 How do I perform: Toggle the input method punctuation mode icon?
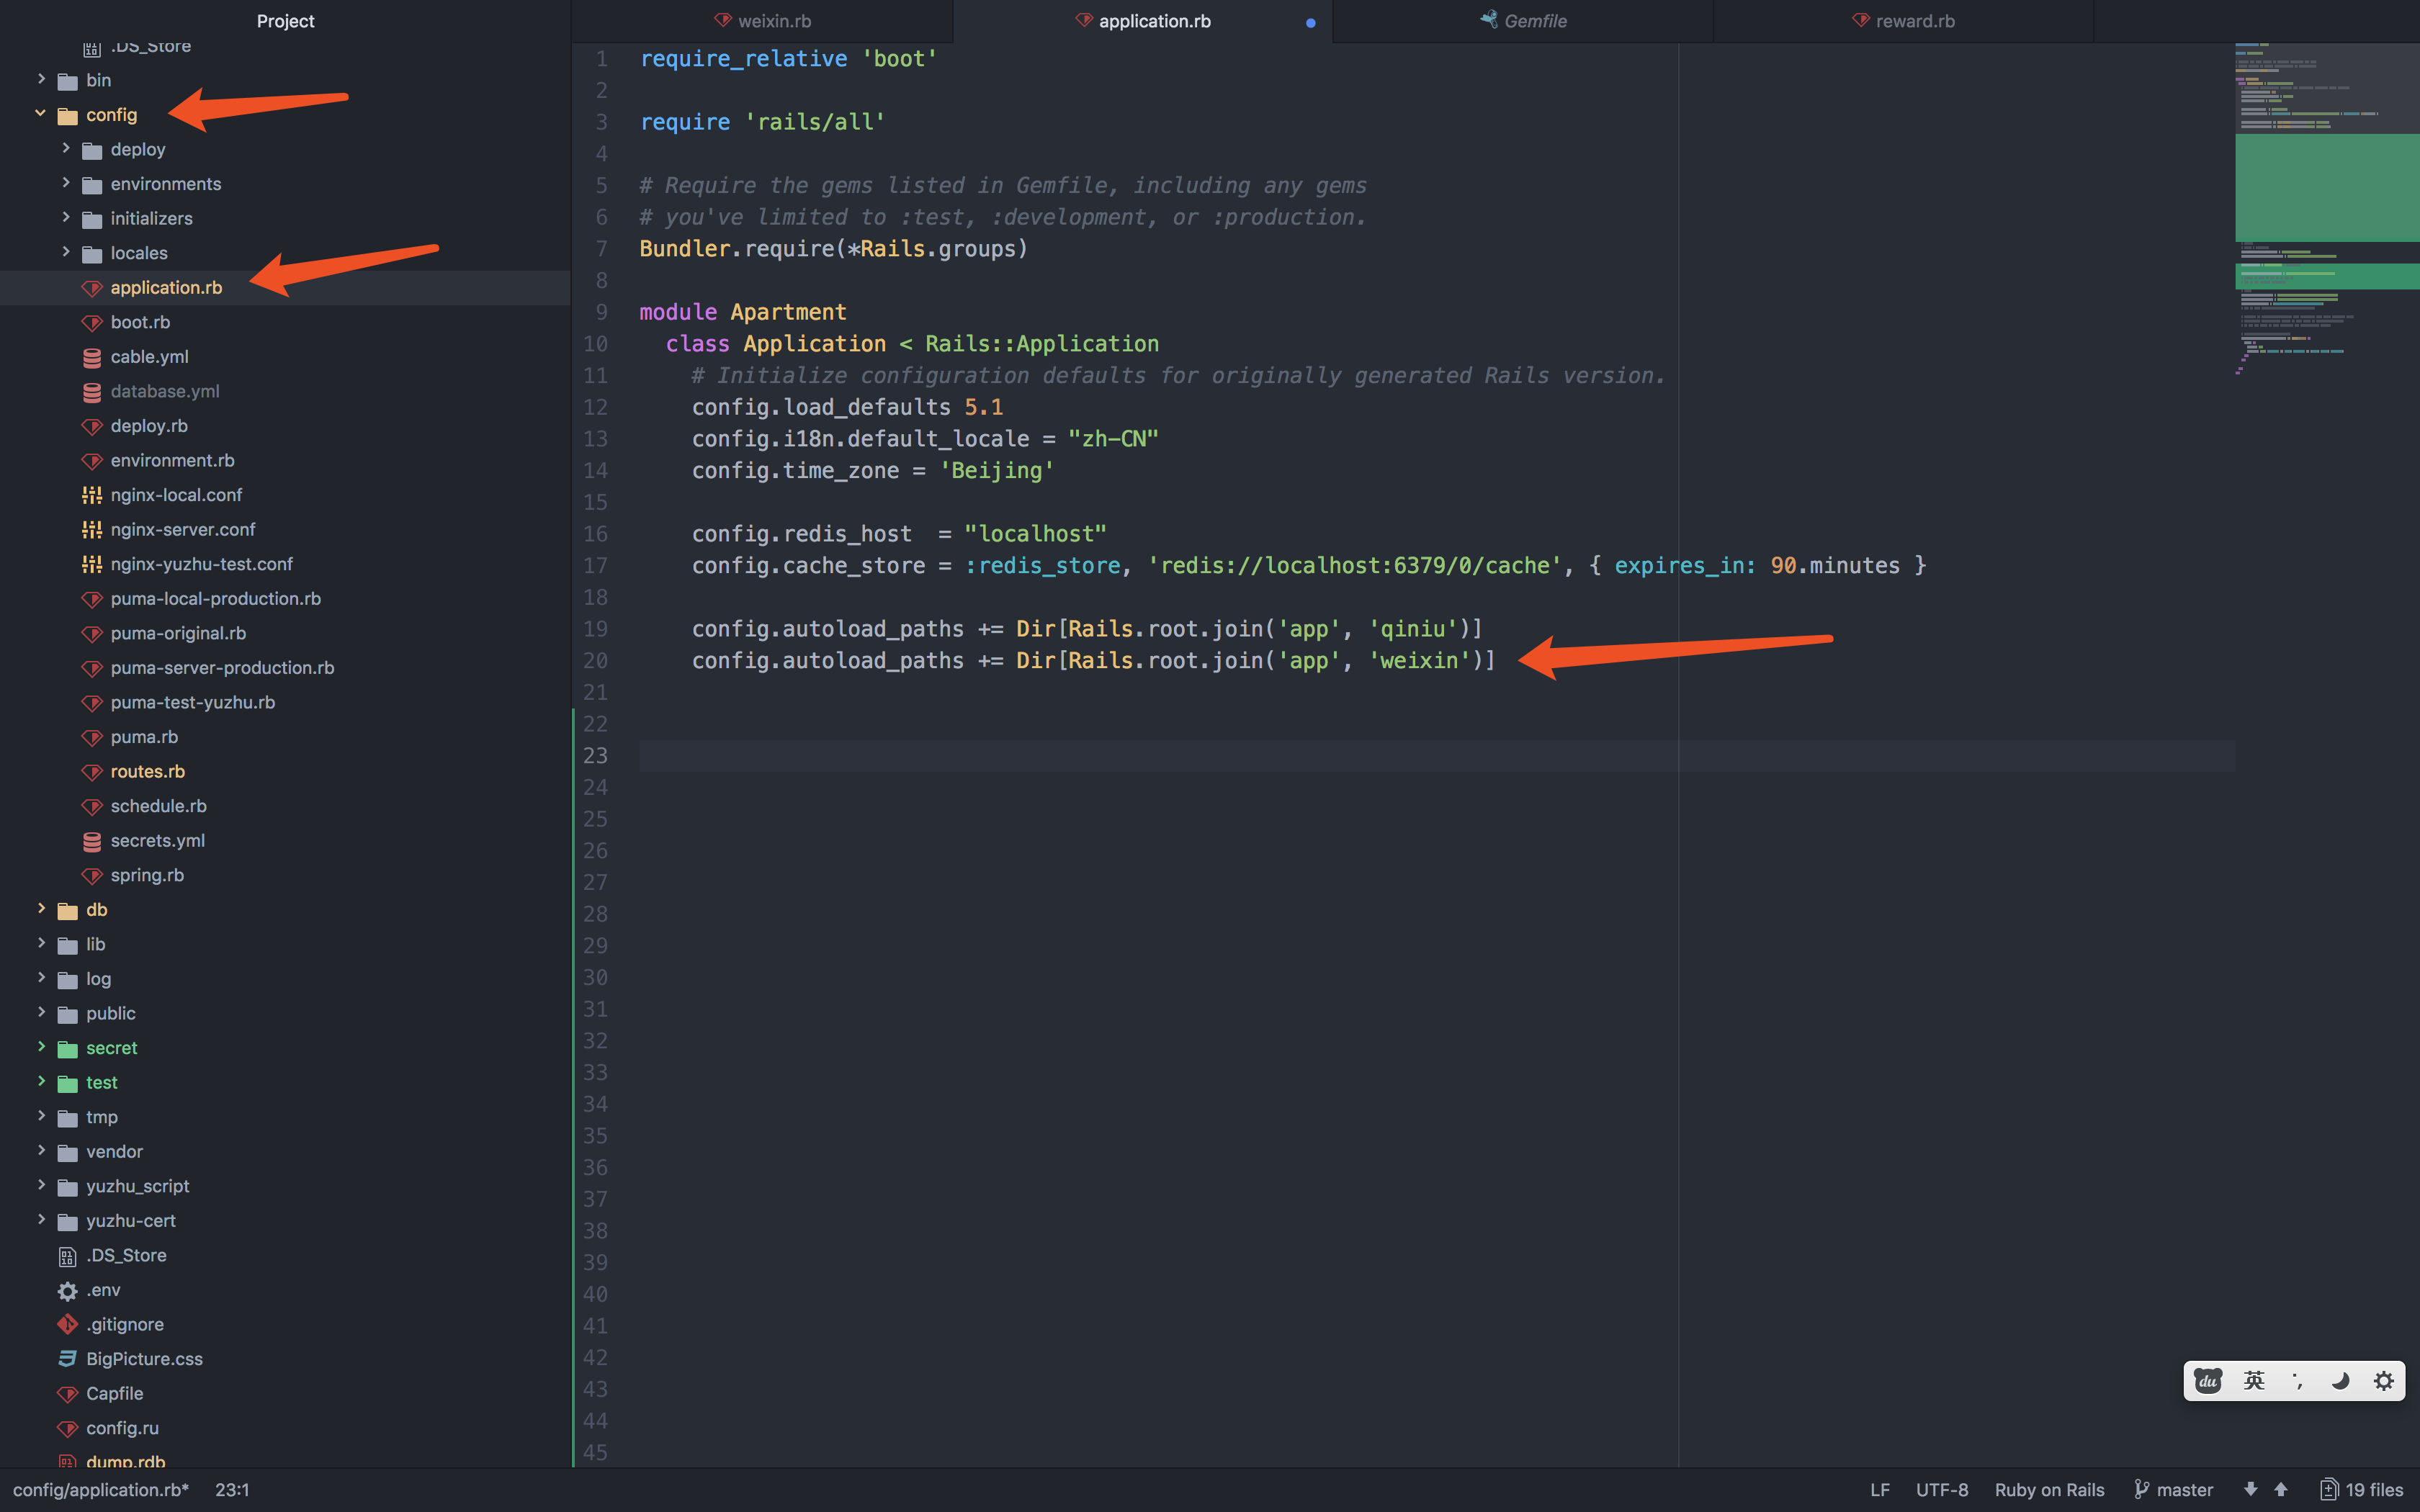(2297, 1381)
